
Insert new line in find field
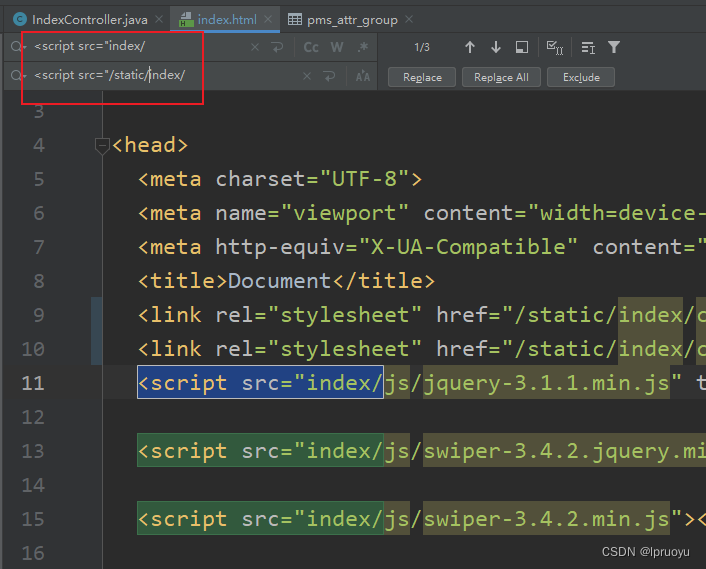pos(278,47)
